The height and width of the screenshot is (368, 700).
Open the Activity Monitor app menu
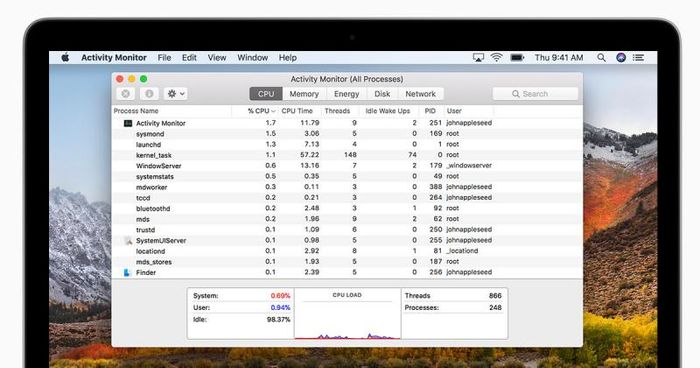pos(114,58)
